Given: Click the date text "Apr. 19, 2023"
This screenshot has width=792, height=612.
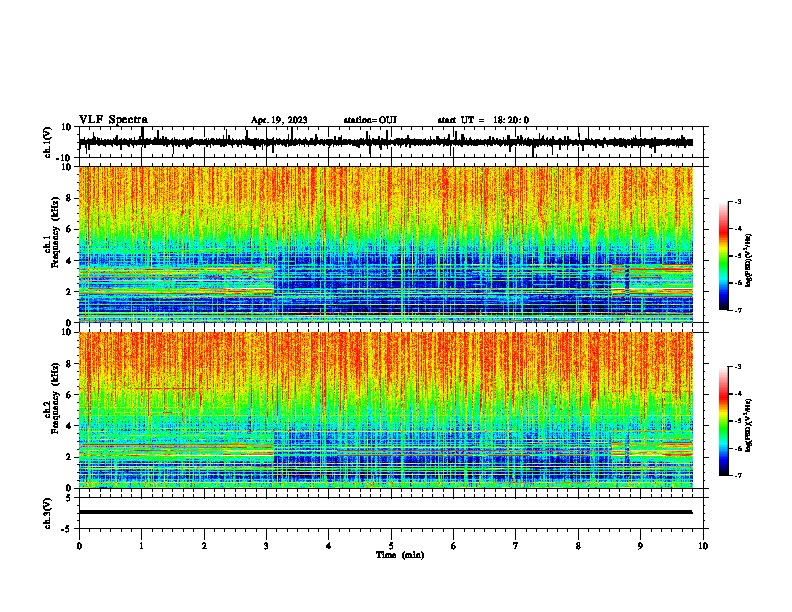Looking at the screenshot, I should coord(279,120).
